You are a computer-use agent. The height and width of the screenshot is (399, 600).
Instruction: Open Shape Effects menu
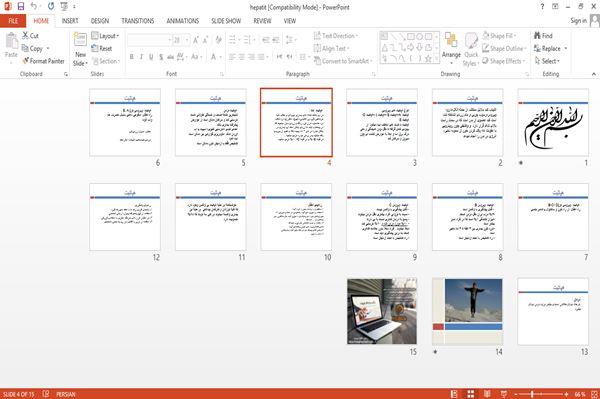point(503,61)
